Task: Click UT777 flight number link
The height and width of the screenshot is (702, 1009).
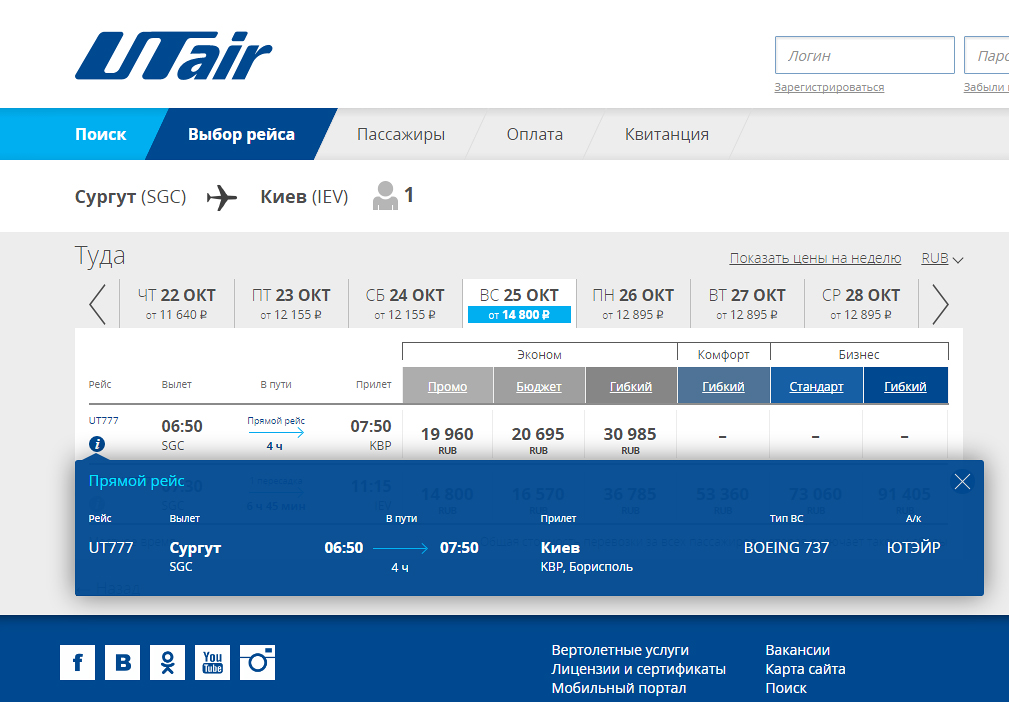Action: click(104, 420)
